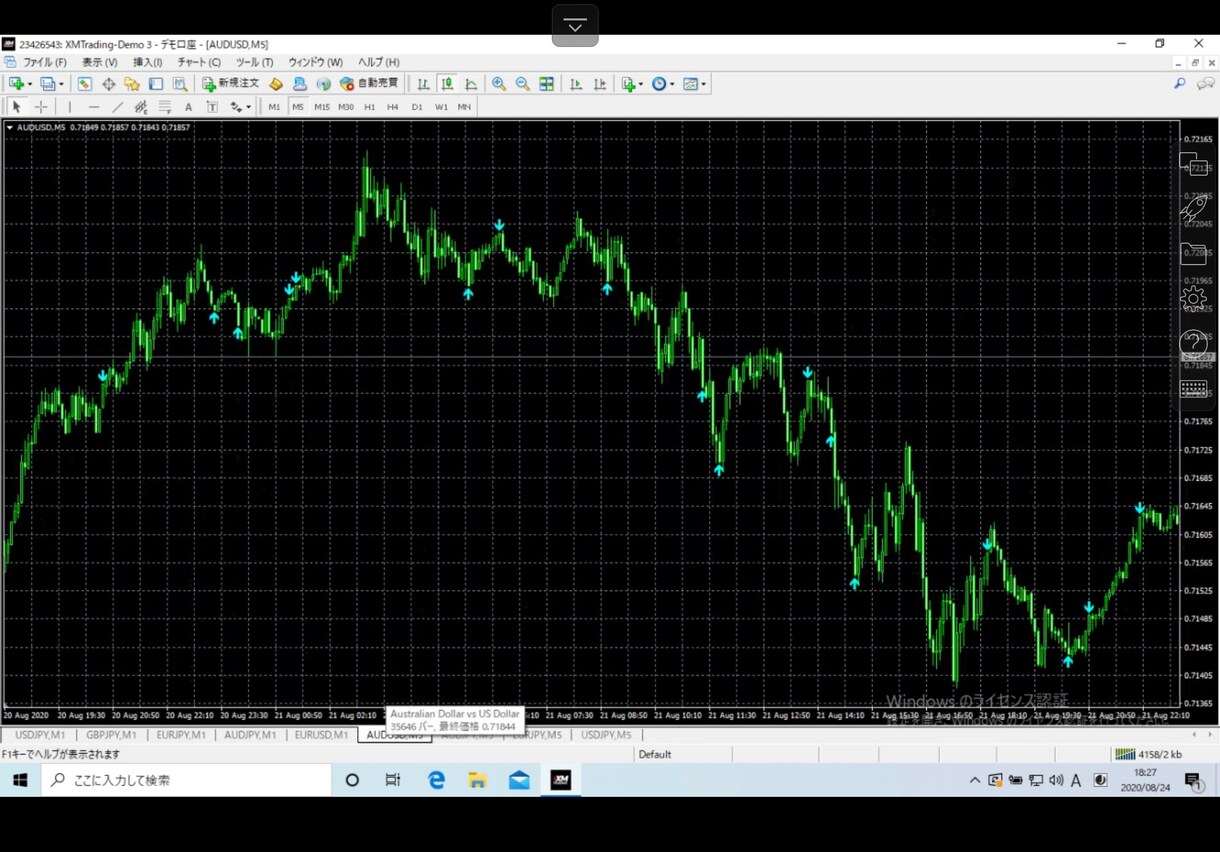The image size is (1220, 852).
Task: Switch to the EURUSD,M1 chart tab
Action: [x=321, y=735]
